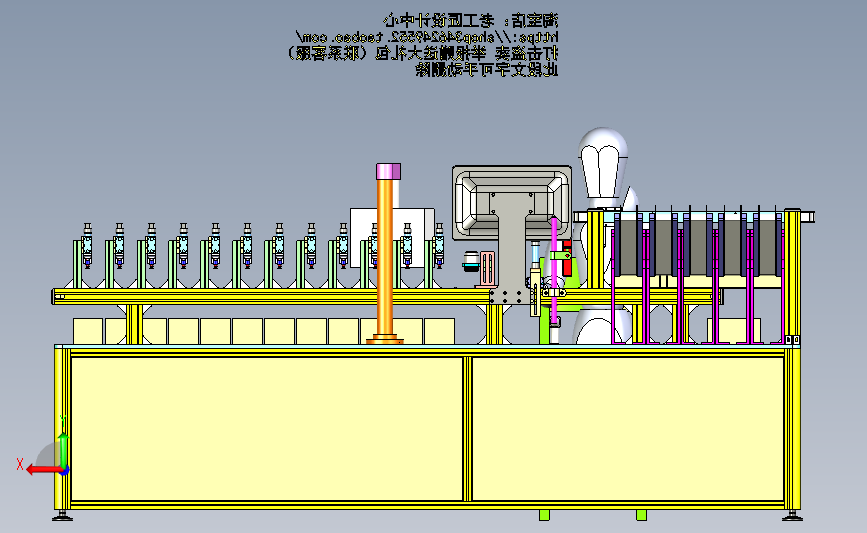867x533 pixels.
Task: Click the red X-axis arrow of the triad
Action: click(44, 470)
